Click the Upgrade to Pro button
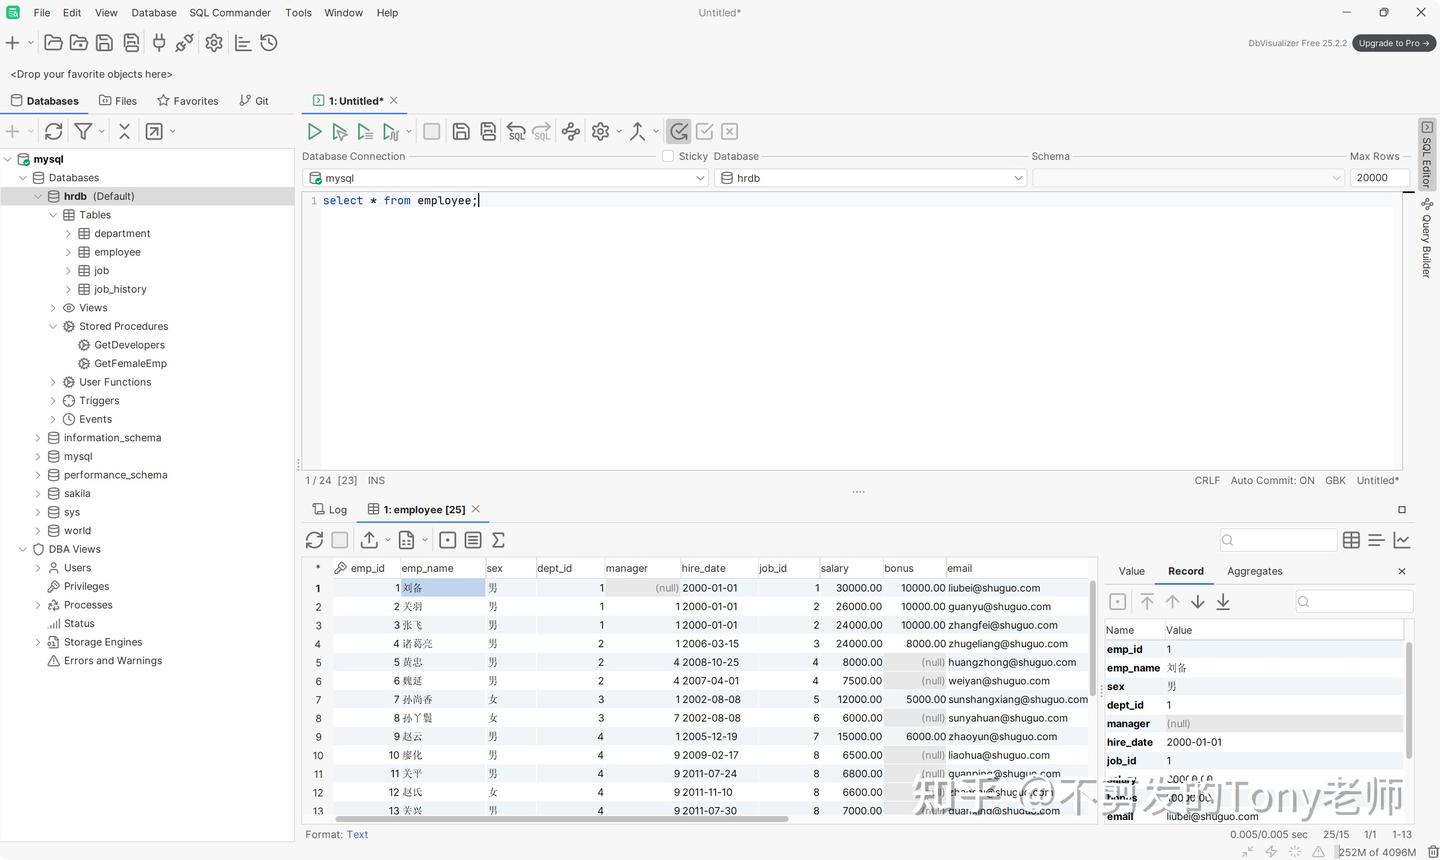 click(1394, 43)
